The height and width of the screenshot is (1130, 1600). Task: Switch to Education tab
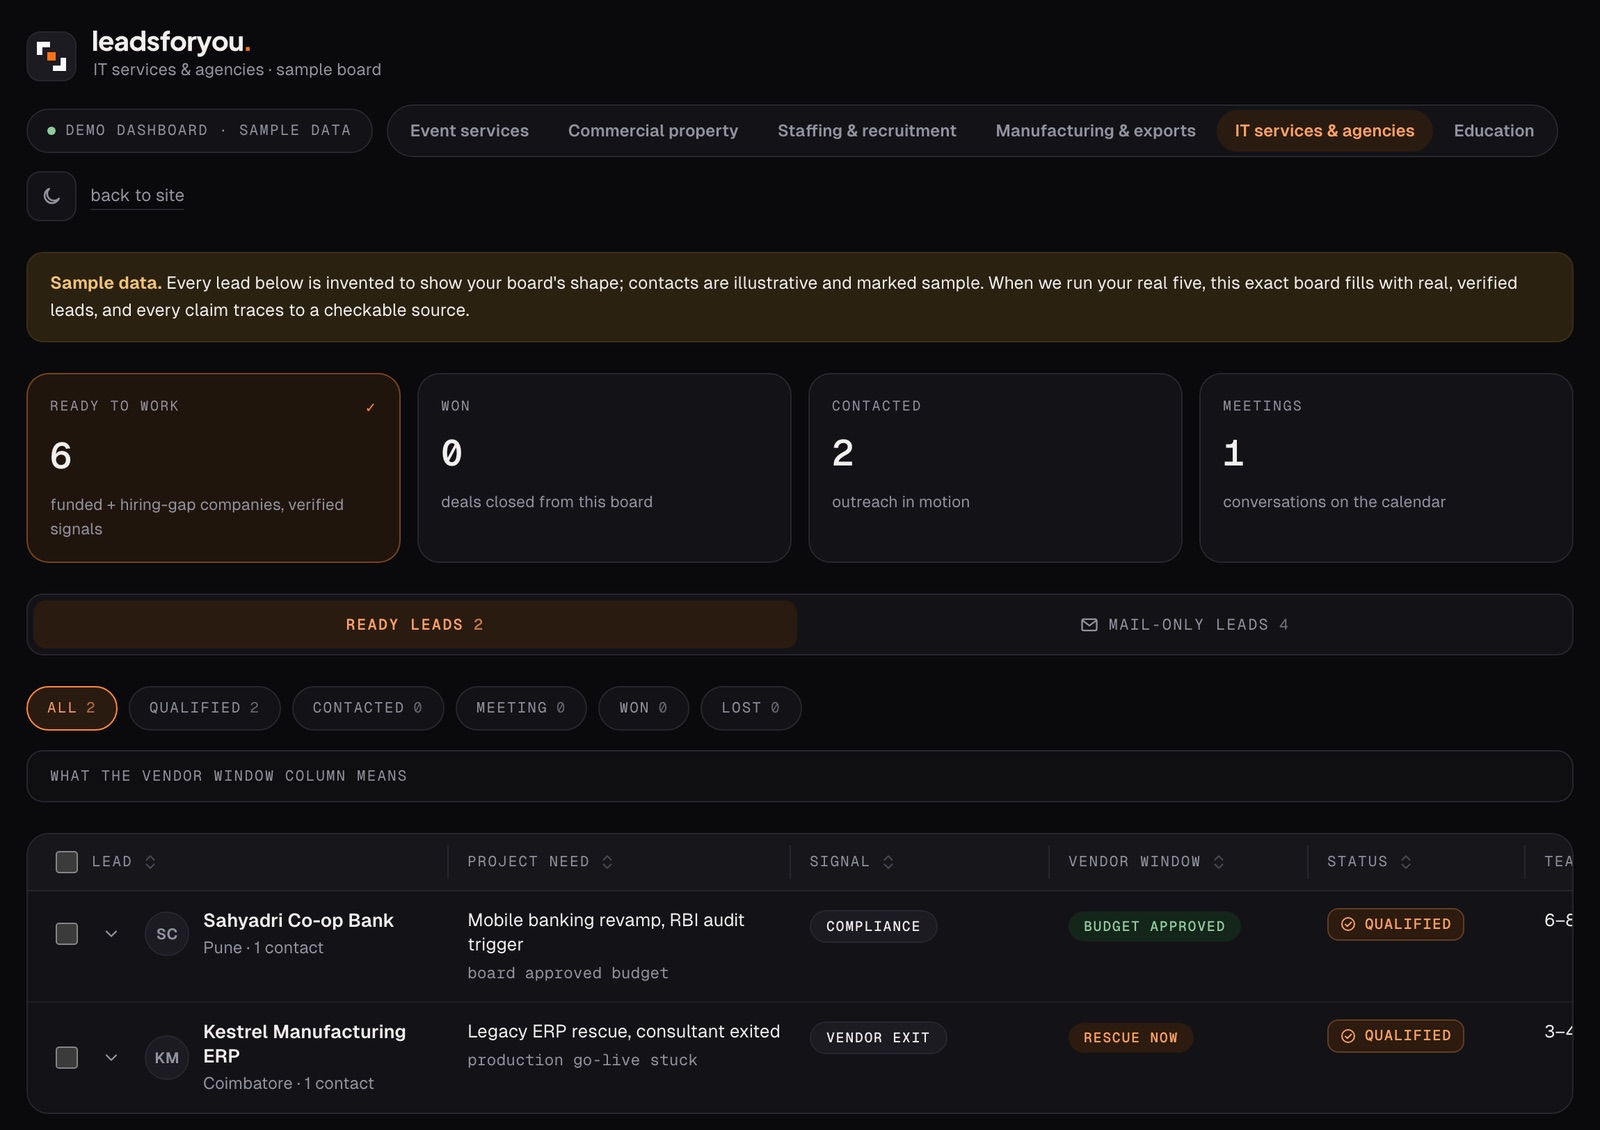point(1493,131)
